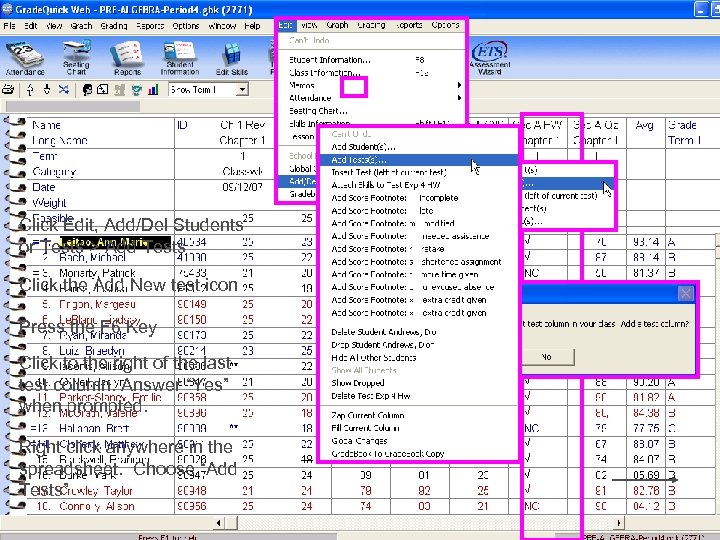
Task: Add Score Footnote: shortened assignment
Action: point(418,262)
